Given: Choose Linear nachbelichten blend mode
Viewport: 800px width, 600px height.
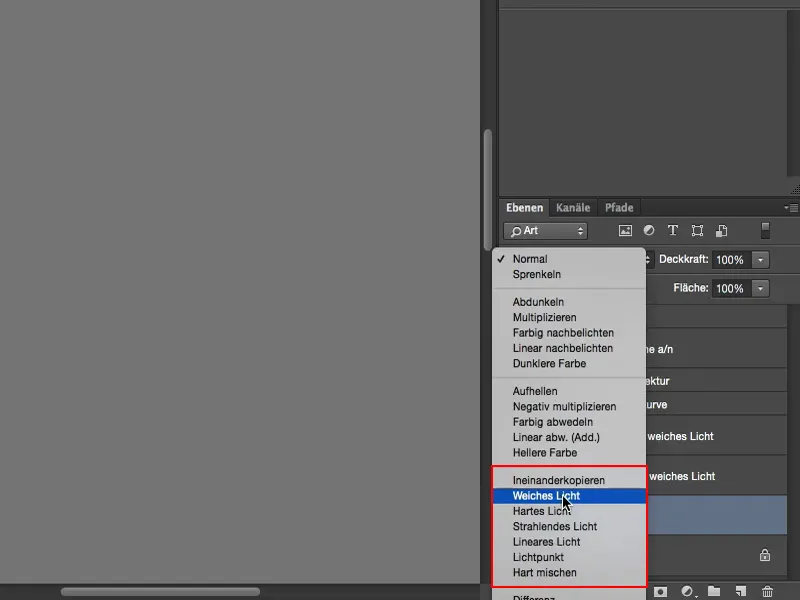Looking at the screenshot, I should 569,348.
